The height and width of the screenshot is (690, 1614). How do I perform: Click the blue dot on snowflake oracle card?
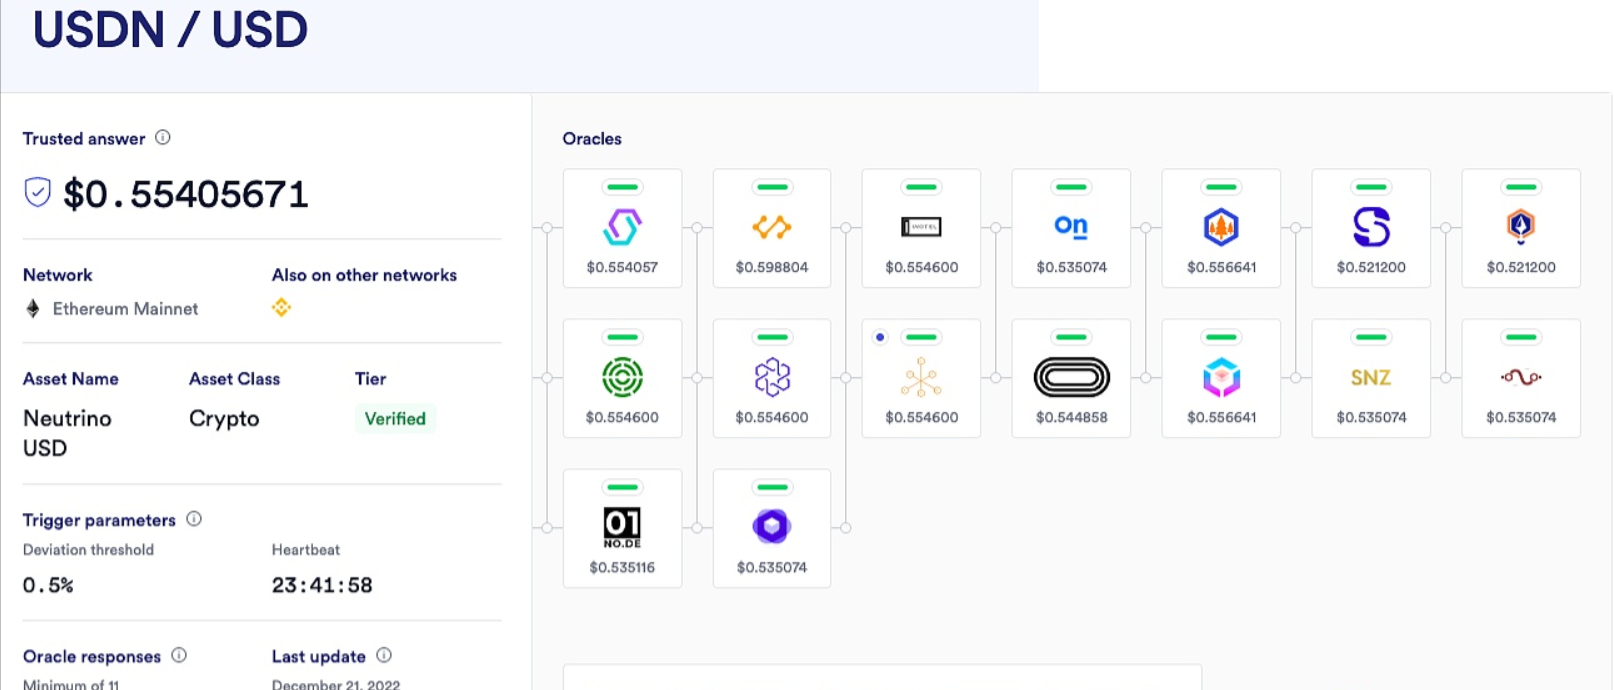coord(880,337)
